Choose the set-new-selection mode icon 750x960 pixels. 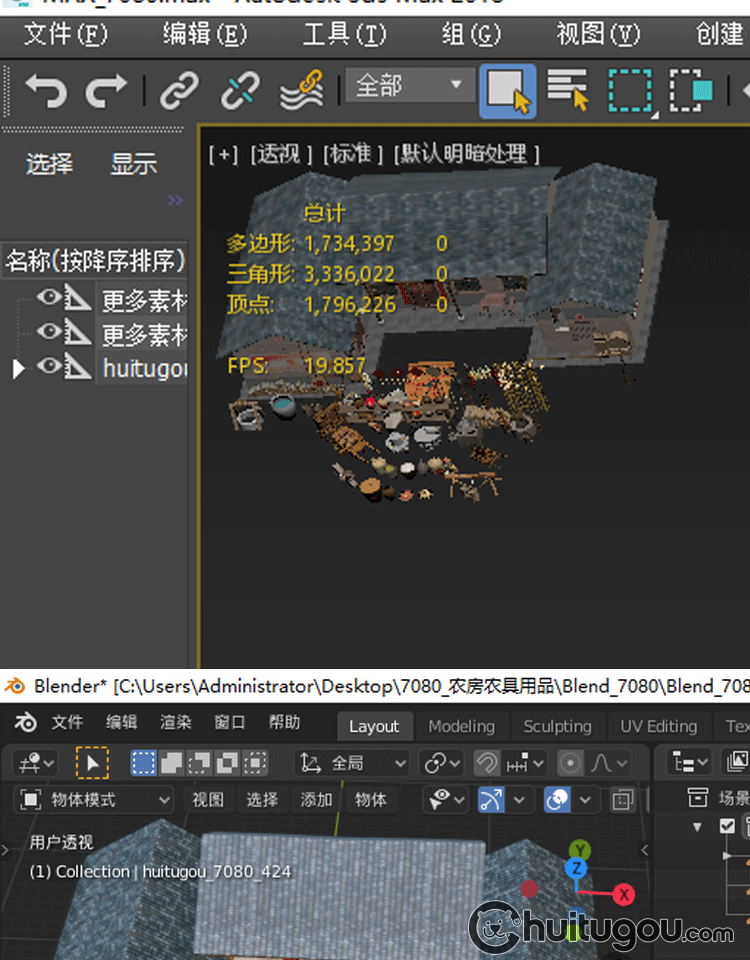coord(143,763)
